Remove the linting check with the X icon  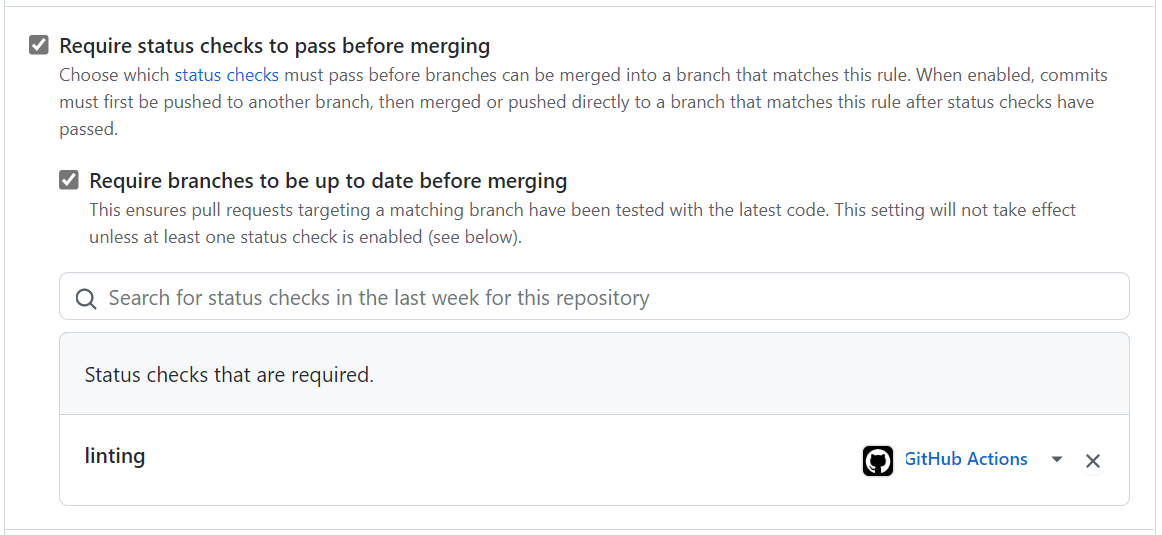click(1092, 460)
